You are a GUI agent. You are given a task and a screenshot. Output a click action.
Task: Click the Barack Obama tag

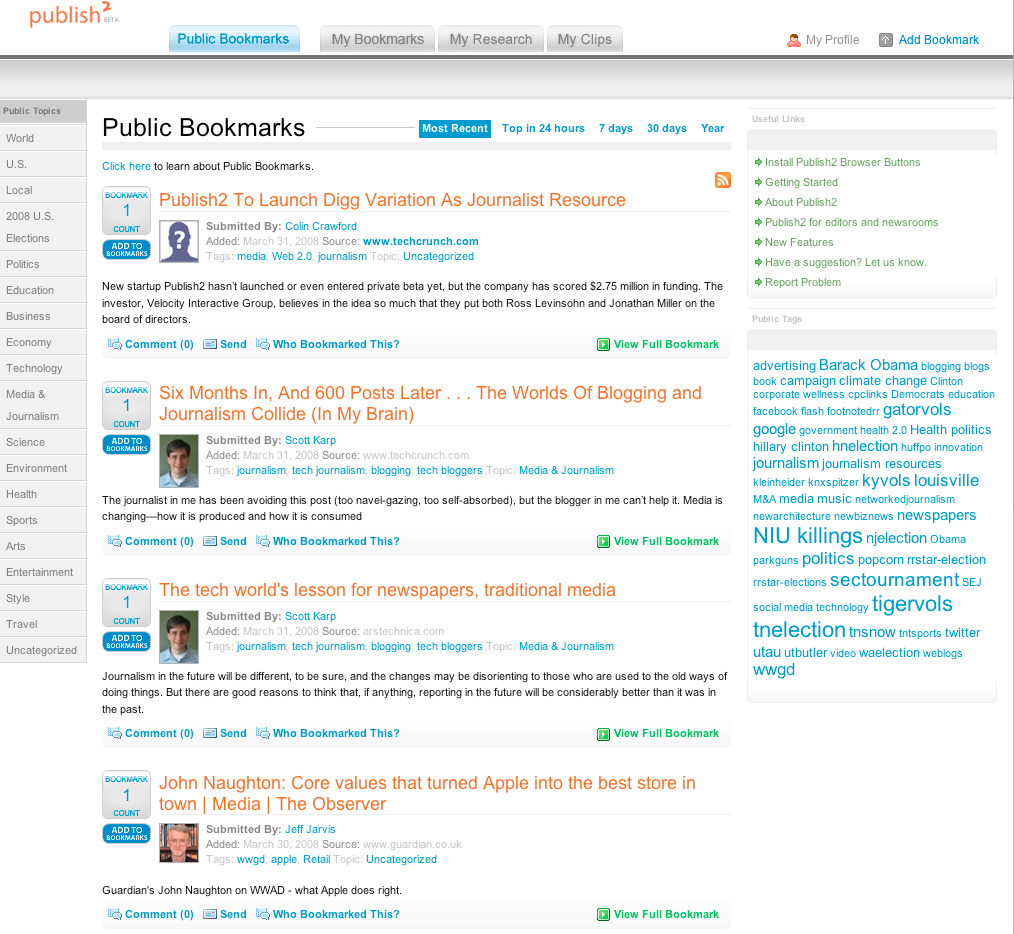(868, 365)
